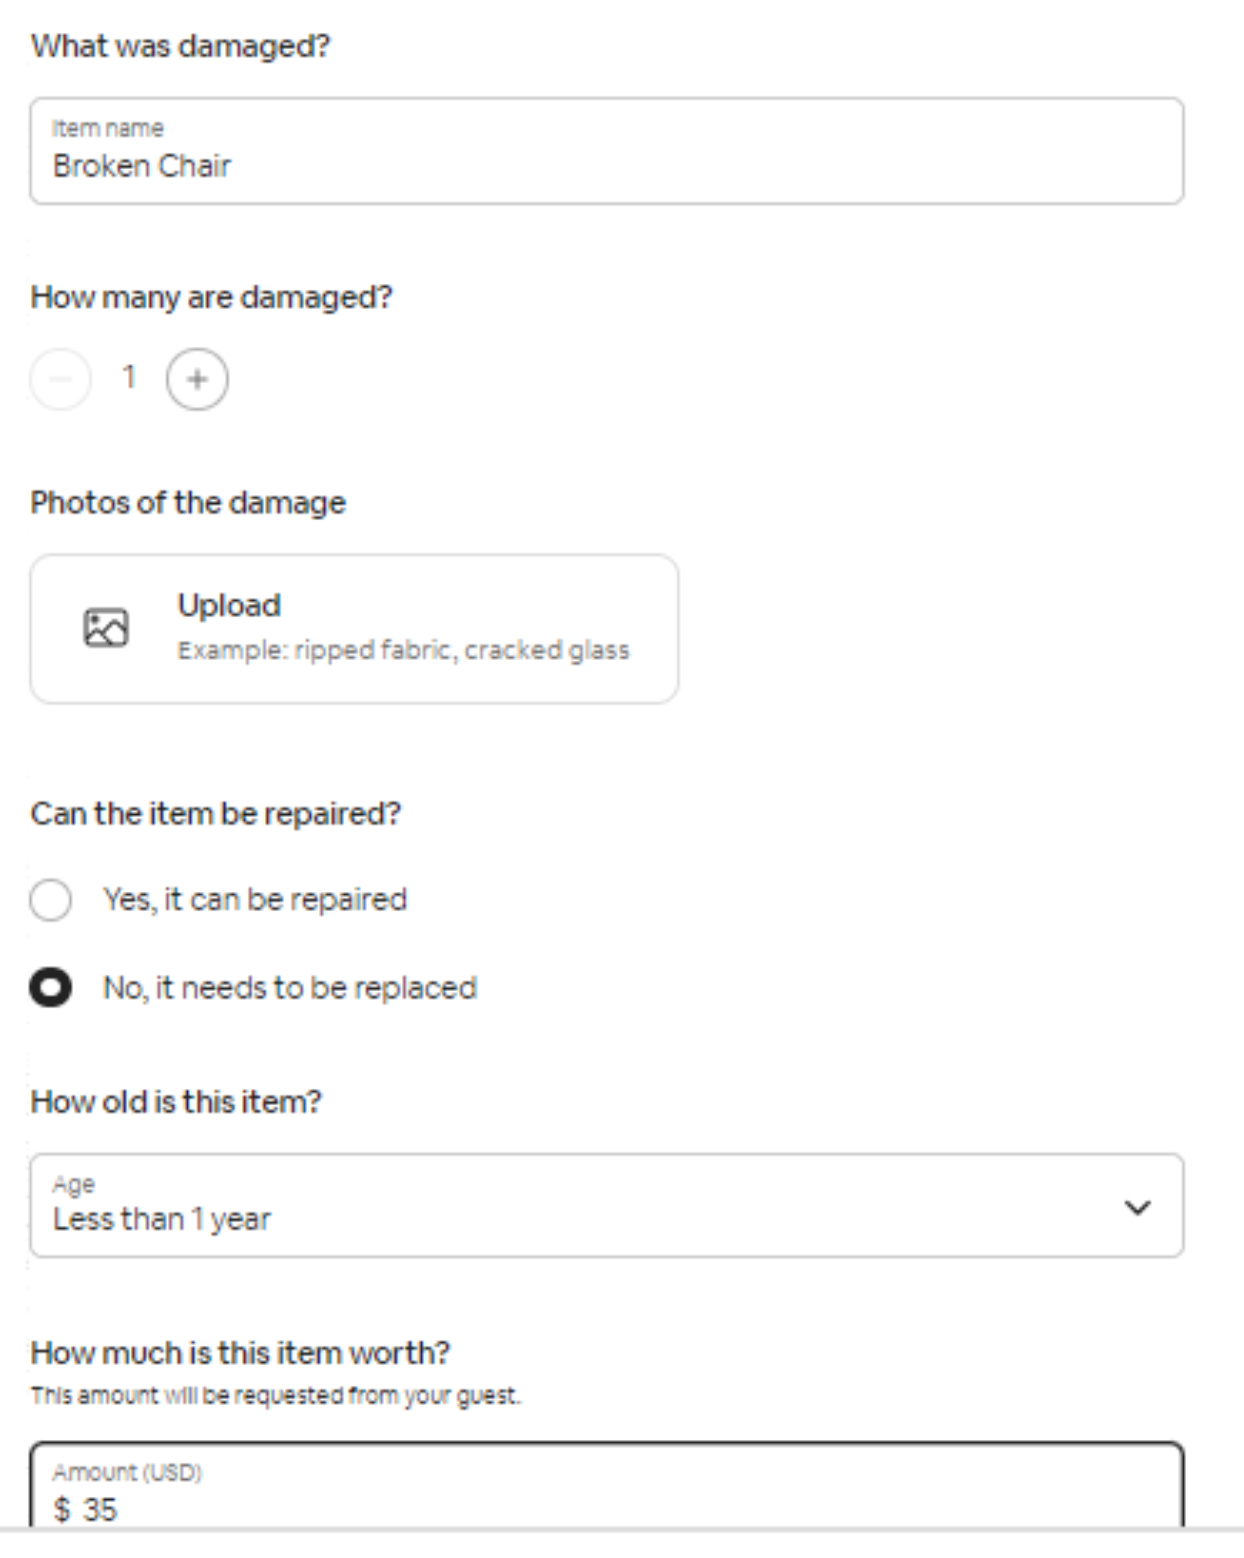Click the photo upload image icon
This screenshot has height=1558, width=1244.
(x=106, y=628)
